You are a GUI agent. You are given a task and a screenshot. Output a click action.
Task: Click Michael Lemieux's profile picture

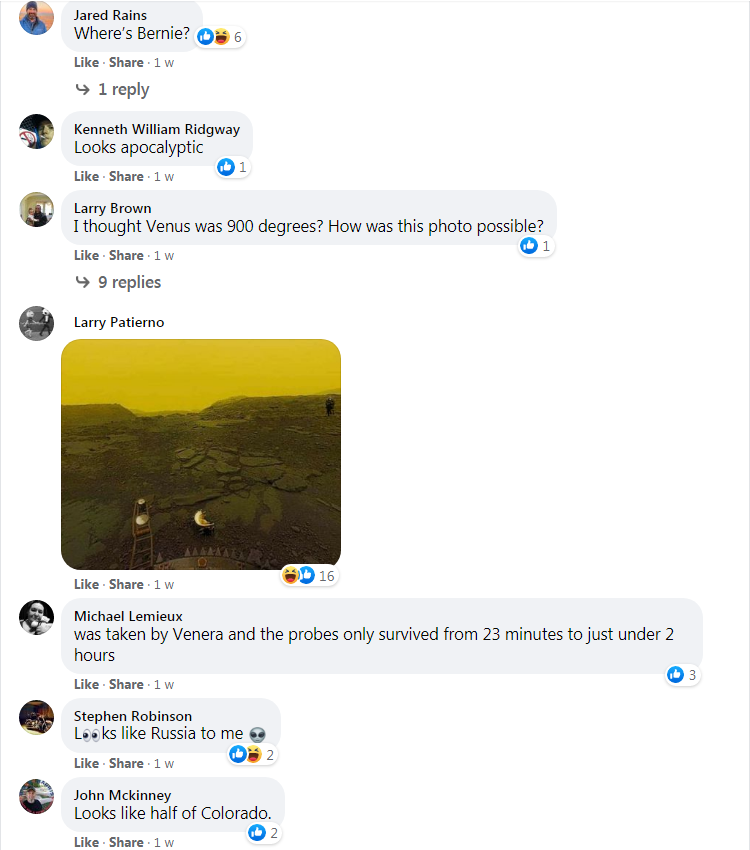pyautogui.click(x=36, y=617)
